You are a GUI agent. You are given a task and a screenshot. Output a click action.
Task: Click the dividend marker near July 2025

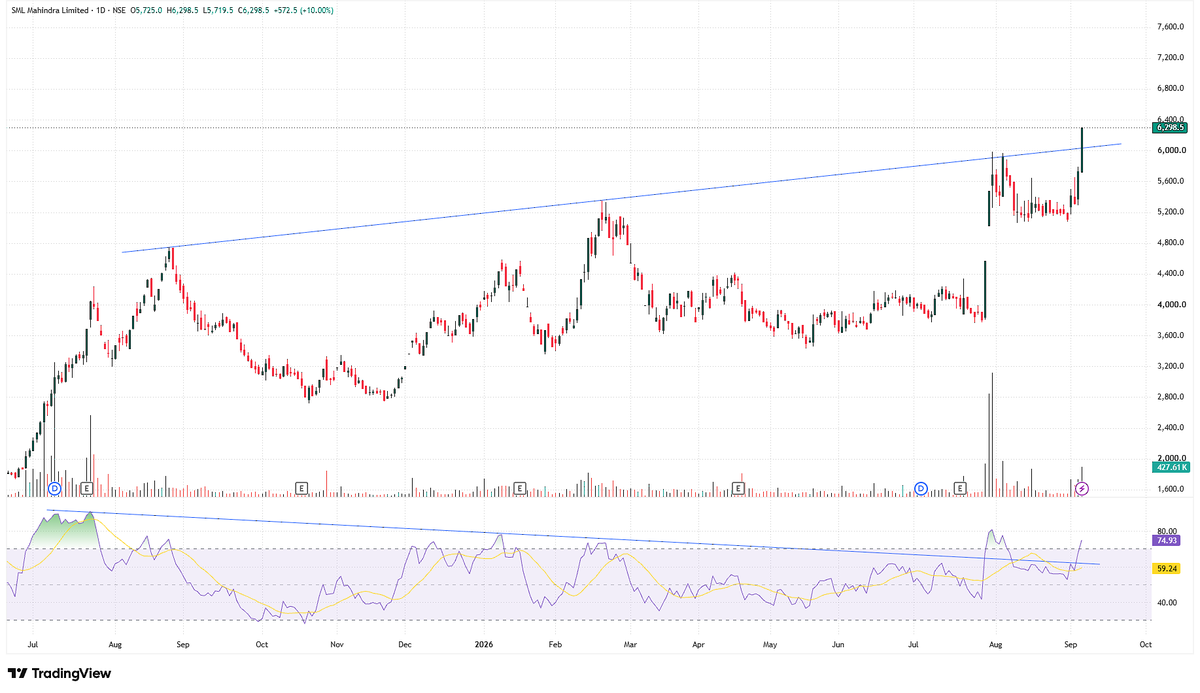click(55, 488)
